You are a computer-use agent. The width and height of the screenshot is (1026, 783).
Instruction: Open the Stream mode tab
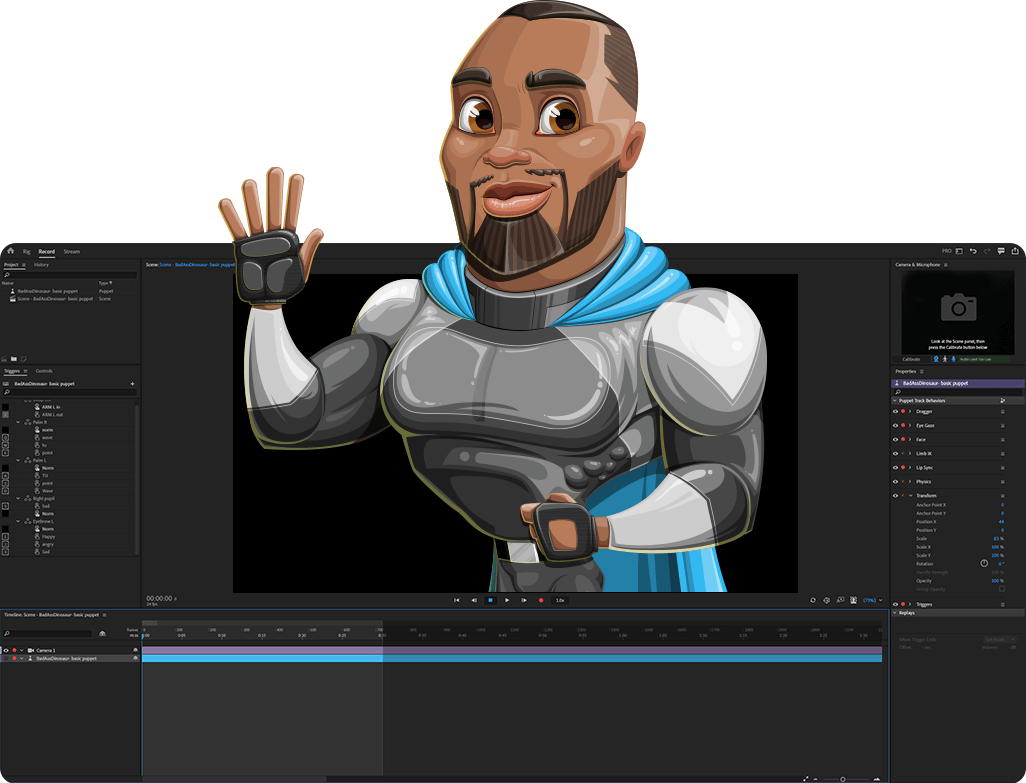click(71, 251)
